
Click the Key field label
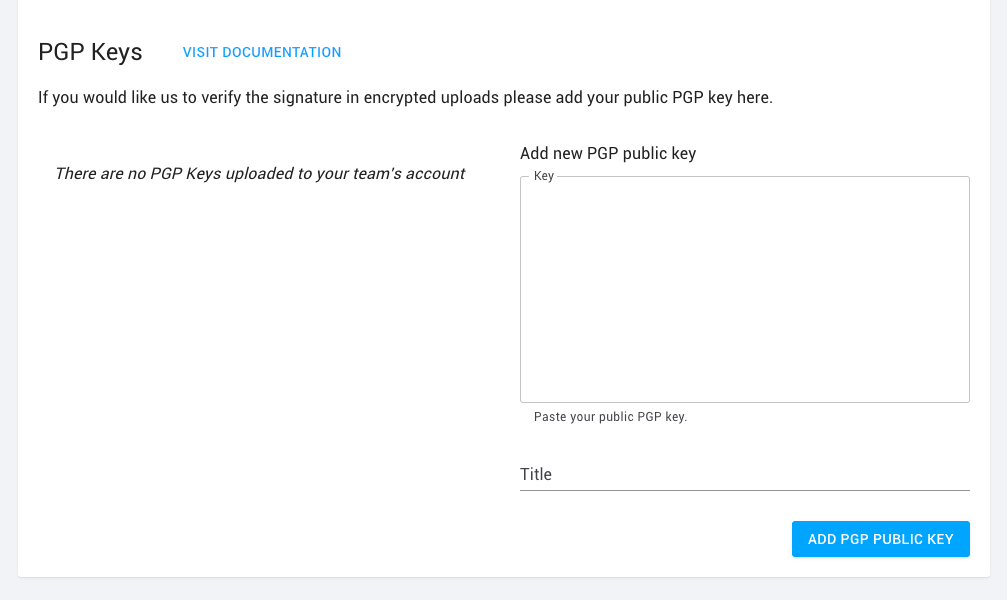point(545,175)
